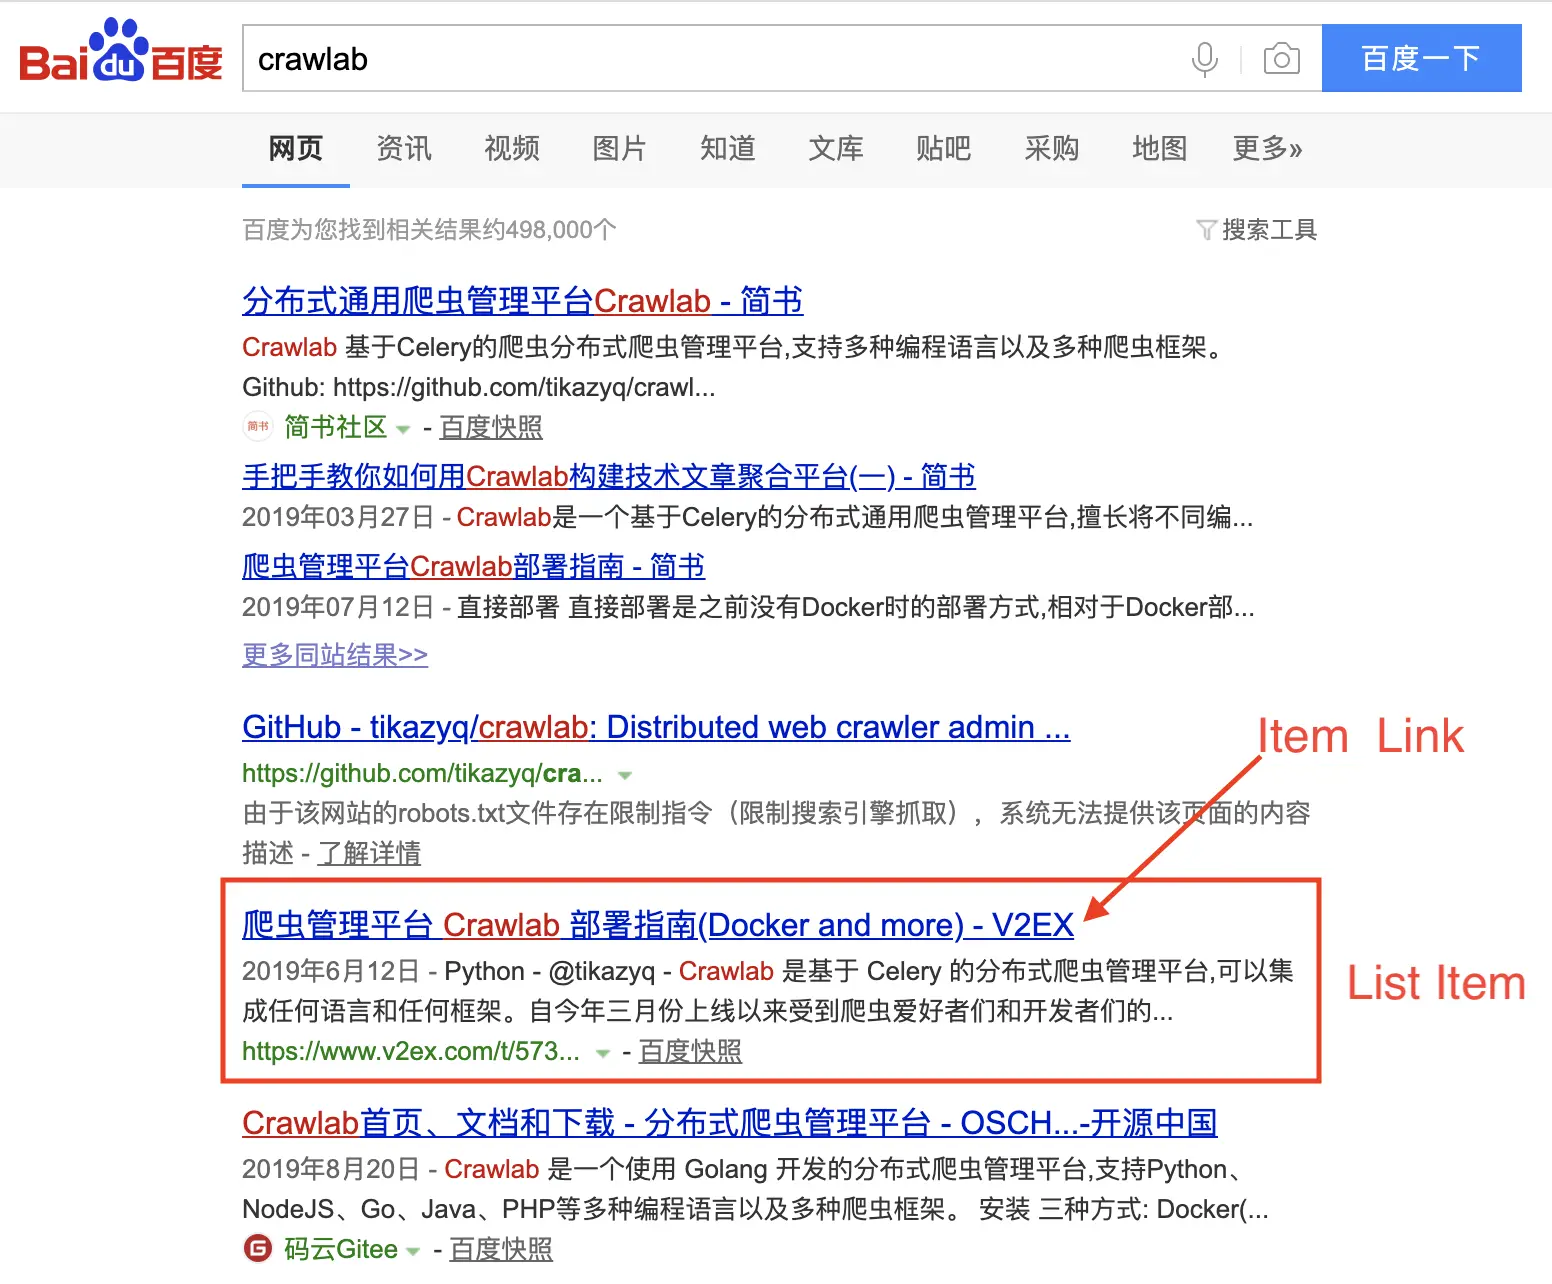The height and width of the screenshot is (1284, 1552).
Task: Expand the arrow next to 码云Gitee
Action: [x=413, y=1251]
